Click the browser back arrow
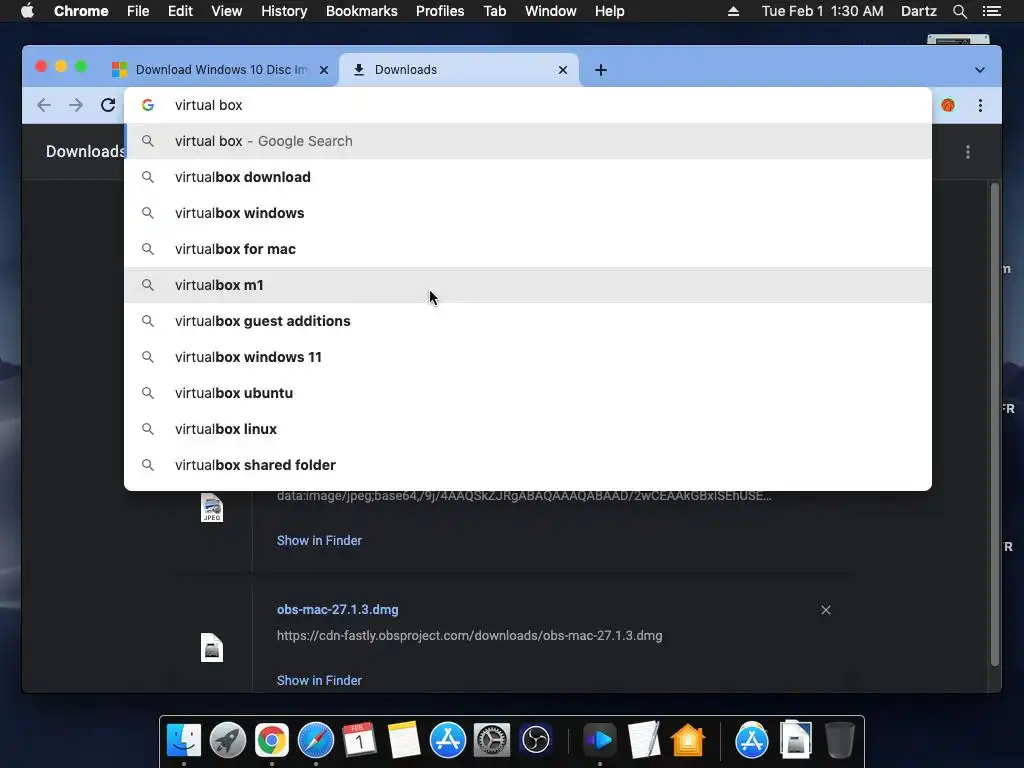Viewport: 1024px width, 768px height. pos(44,105)
